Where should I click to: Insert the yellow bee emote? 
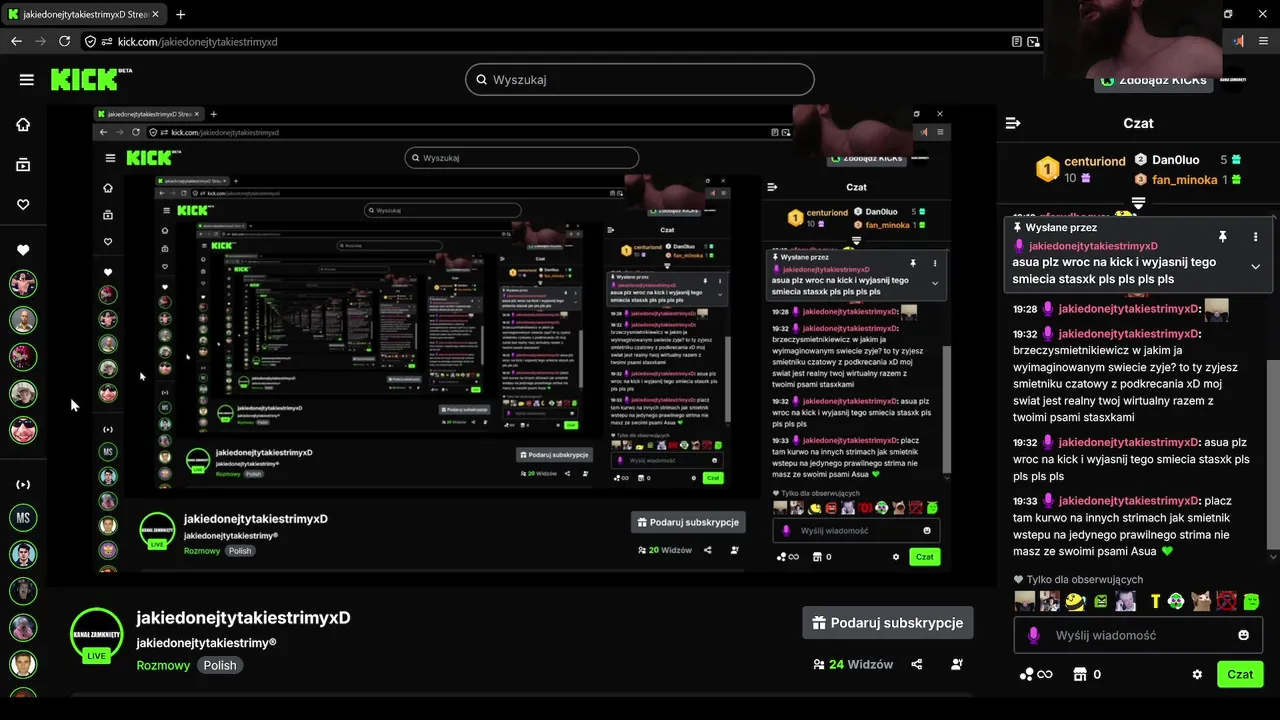(x=1076, y=601)
